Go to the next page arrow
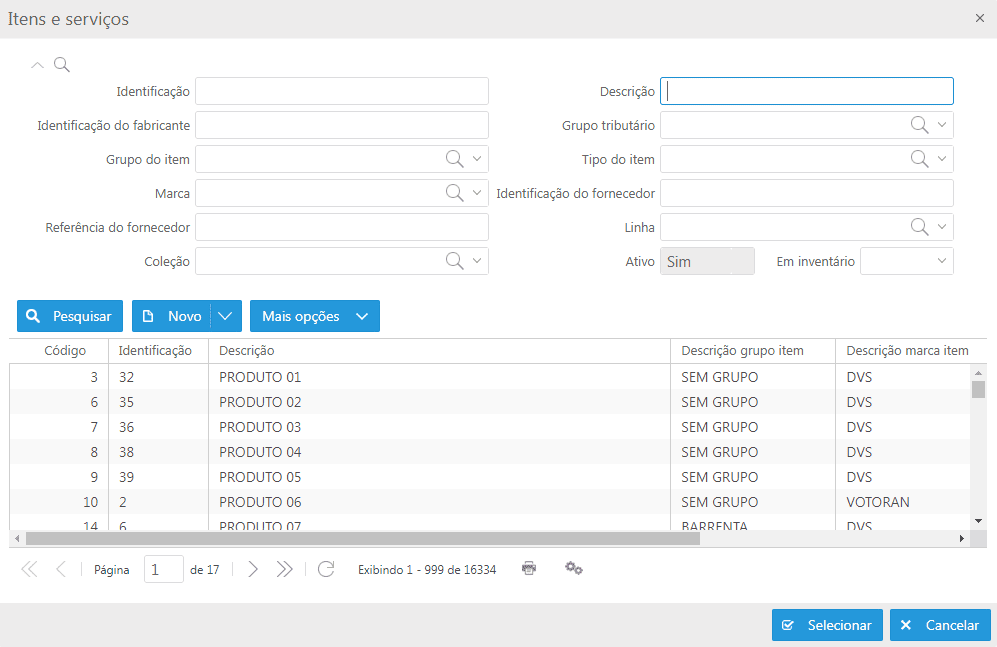 253,569
